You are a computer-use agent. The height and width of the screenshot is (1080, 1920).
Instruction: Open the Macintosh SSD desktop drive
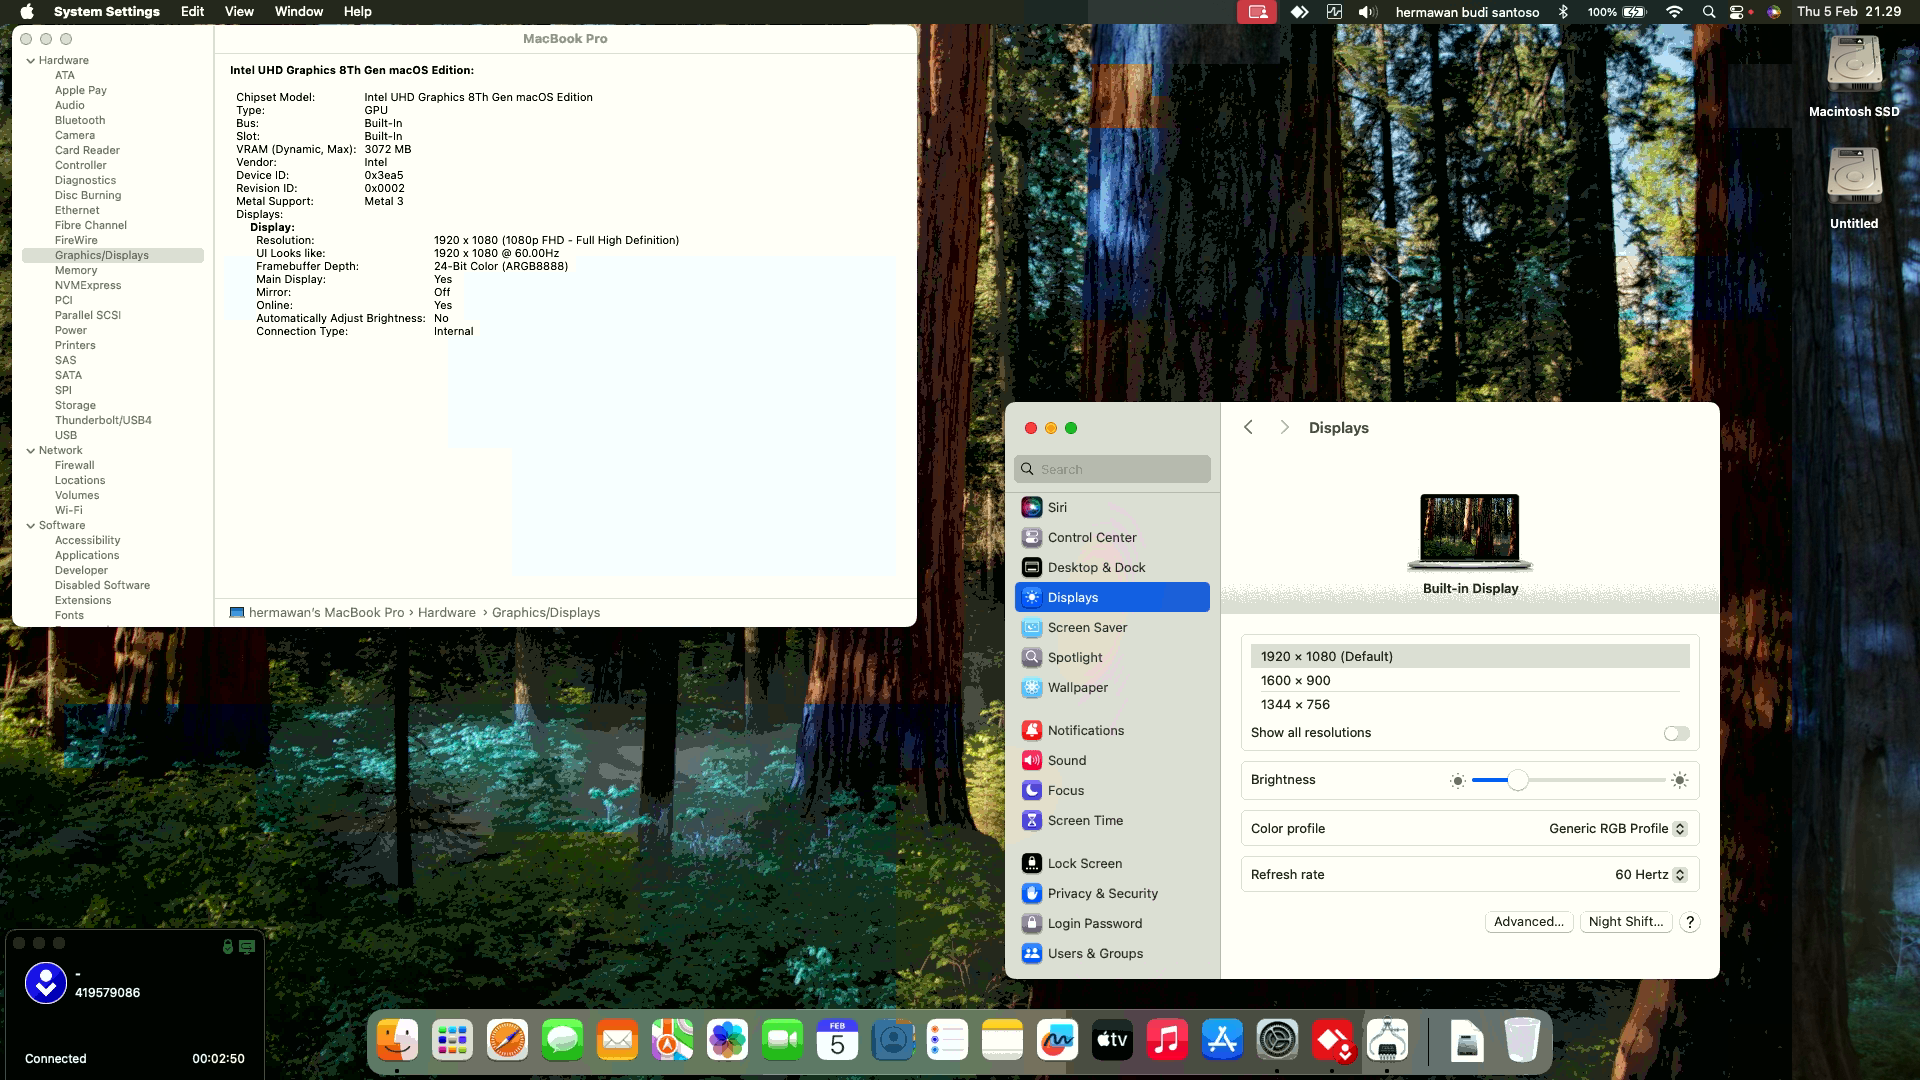[x=1854, y=77]
